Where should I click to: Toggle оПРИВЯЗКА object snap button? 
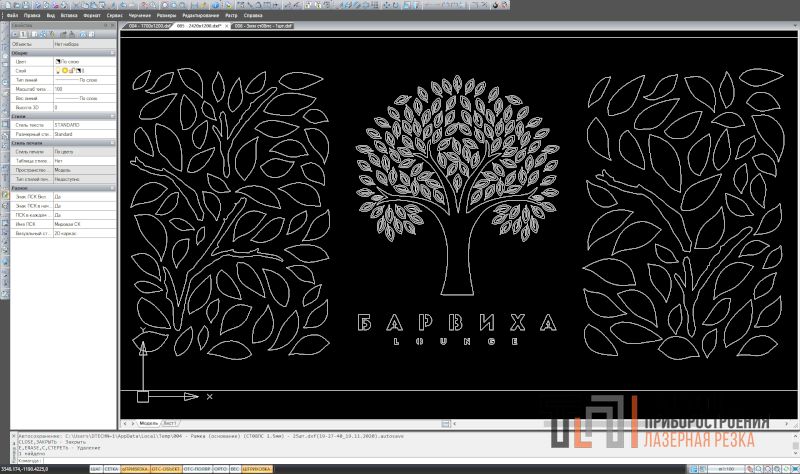135,468
